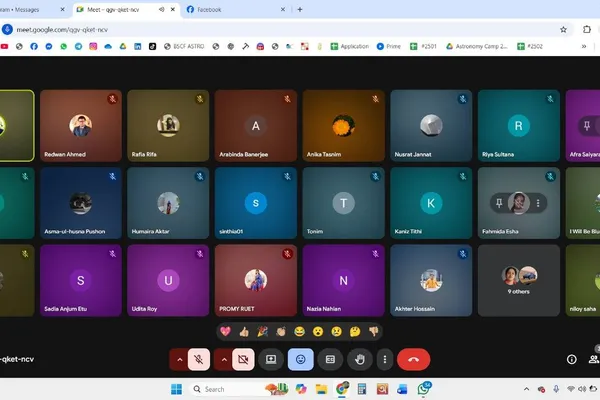
Task: Click the 9 others participants tile
Action: coord(518,281)
